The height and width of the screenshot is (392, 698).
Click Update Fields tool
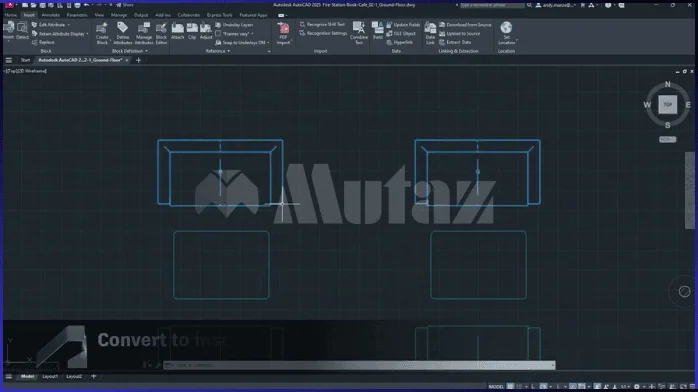tap(403, 25)
